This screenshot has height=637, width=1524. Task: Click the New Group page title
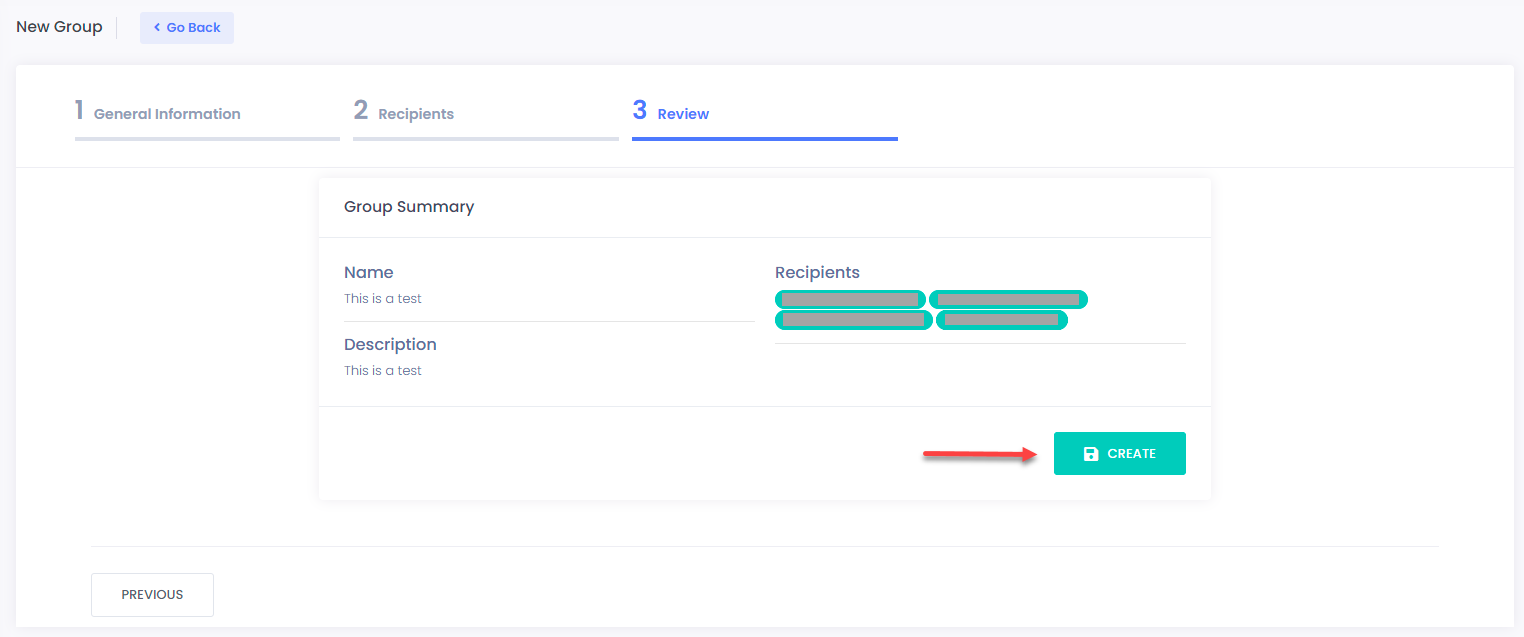pos(59,27)
